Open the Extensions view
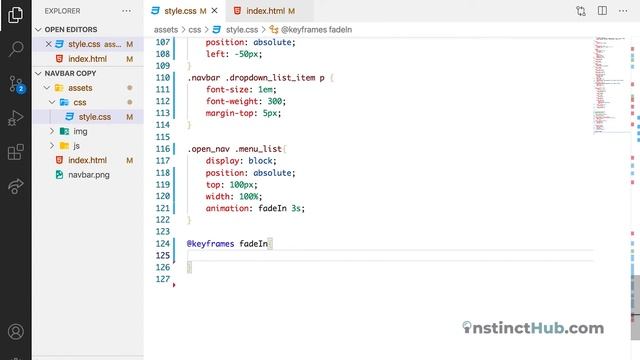 (x=16, y=152)
